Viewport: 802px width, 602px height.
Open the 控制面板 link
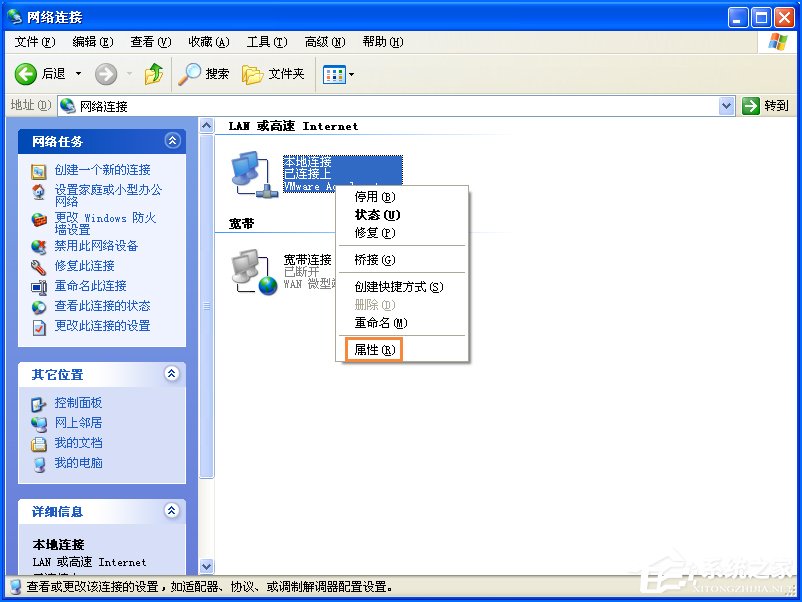point(78,403)
